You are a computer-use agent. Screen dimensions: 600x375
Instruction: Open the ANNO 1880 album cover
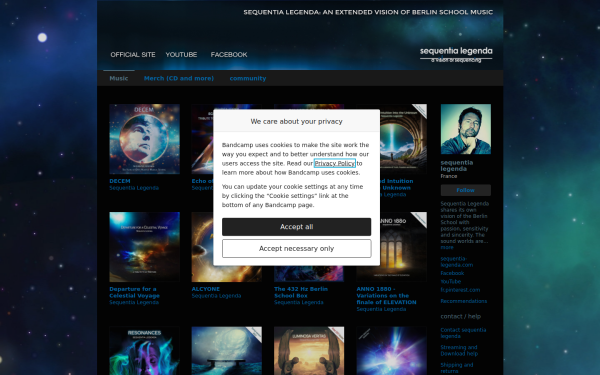403,247
